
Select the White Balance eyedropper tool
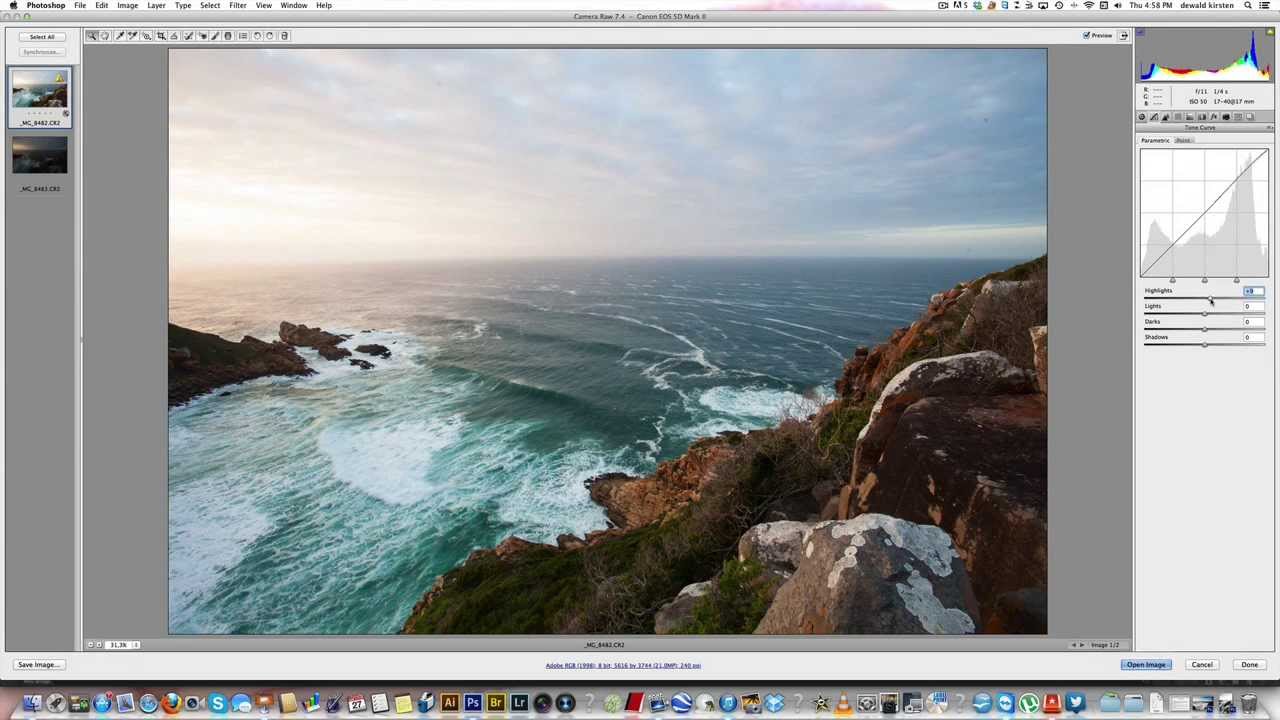click(x=120, y=36)
